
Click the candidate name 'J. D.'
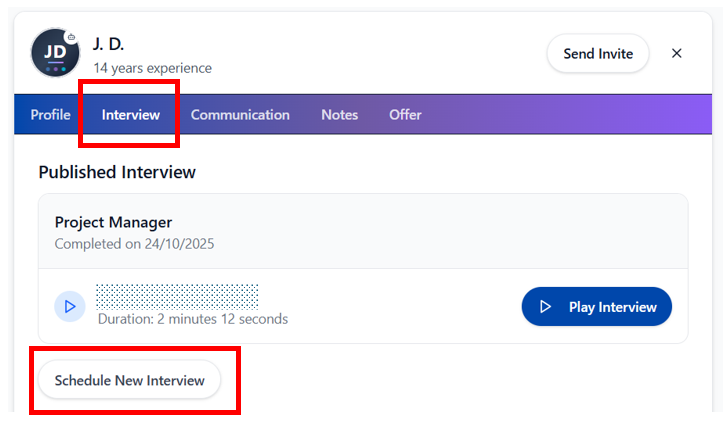click(108, 44)
